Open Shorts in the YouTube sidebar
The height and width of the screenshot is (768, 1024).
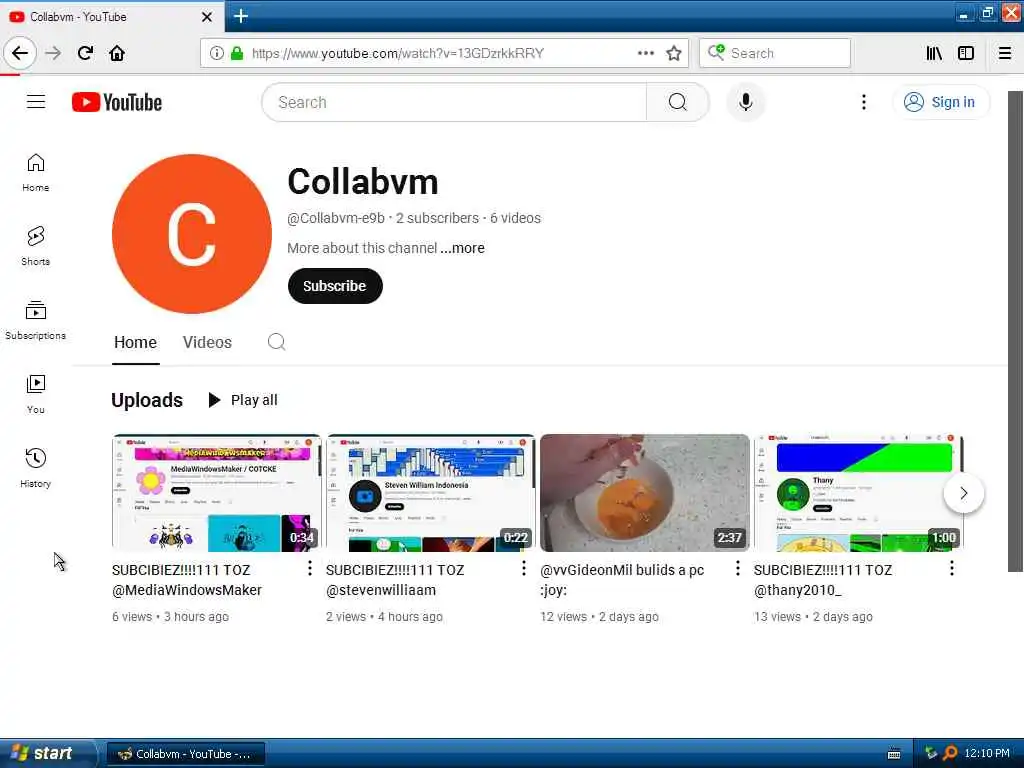pos(36,246)
